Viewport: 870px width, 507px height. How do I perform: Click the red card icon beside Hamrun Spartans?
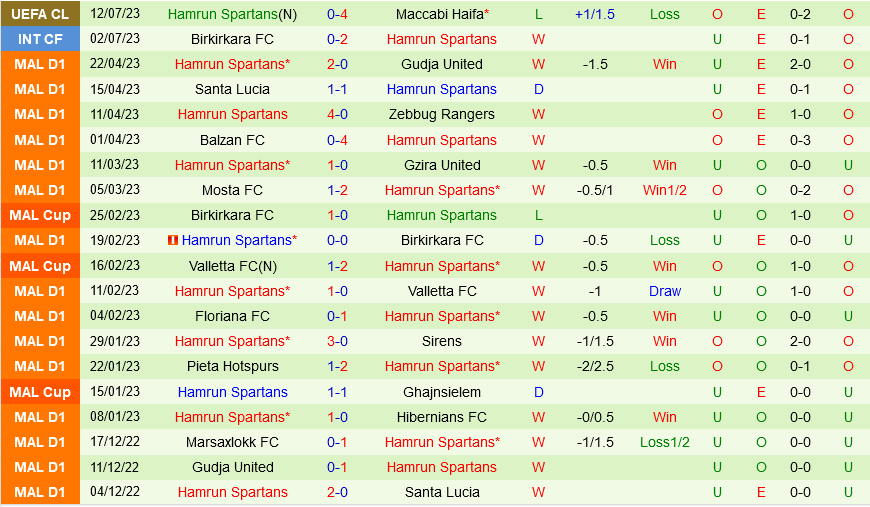coord(172,240)
